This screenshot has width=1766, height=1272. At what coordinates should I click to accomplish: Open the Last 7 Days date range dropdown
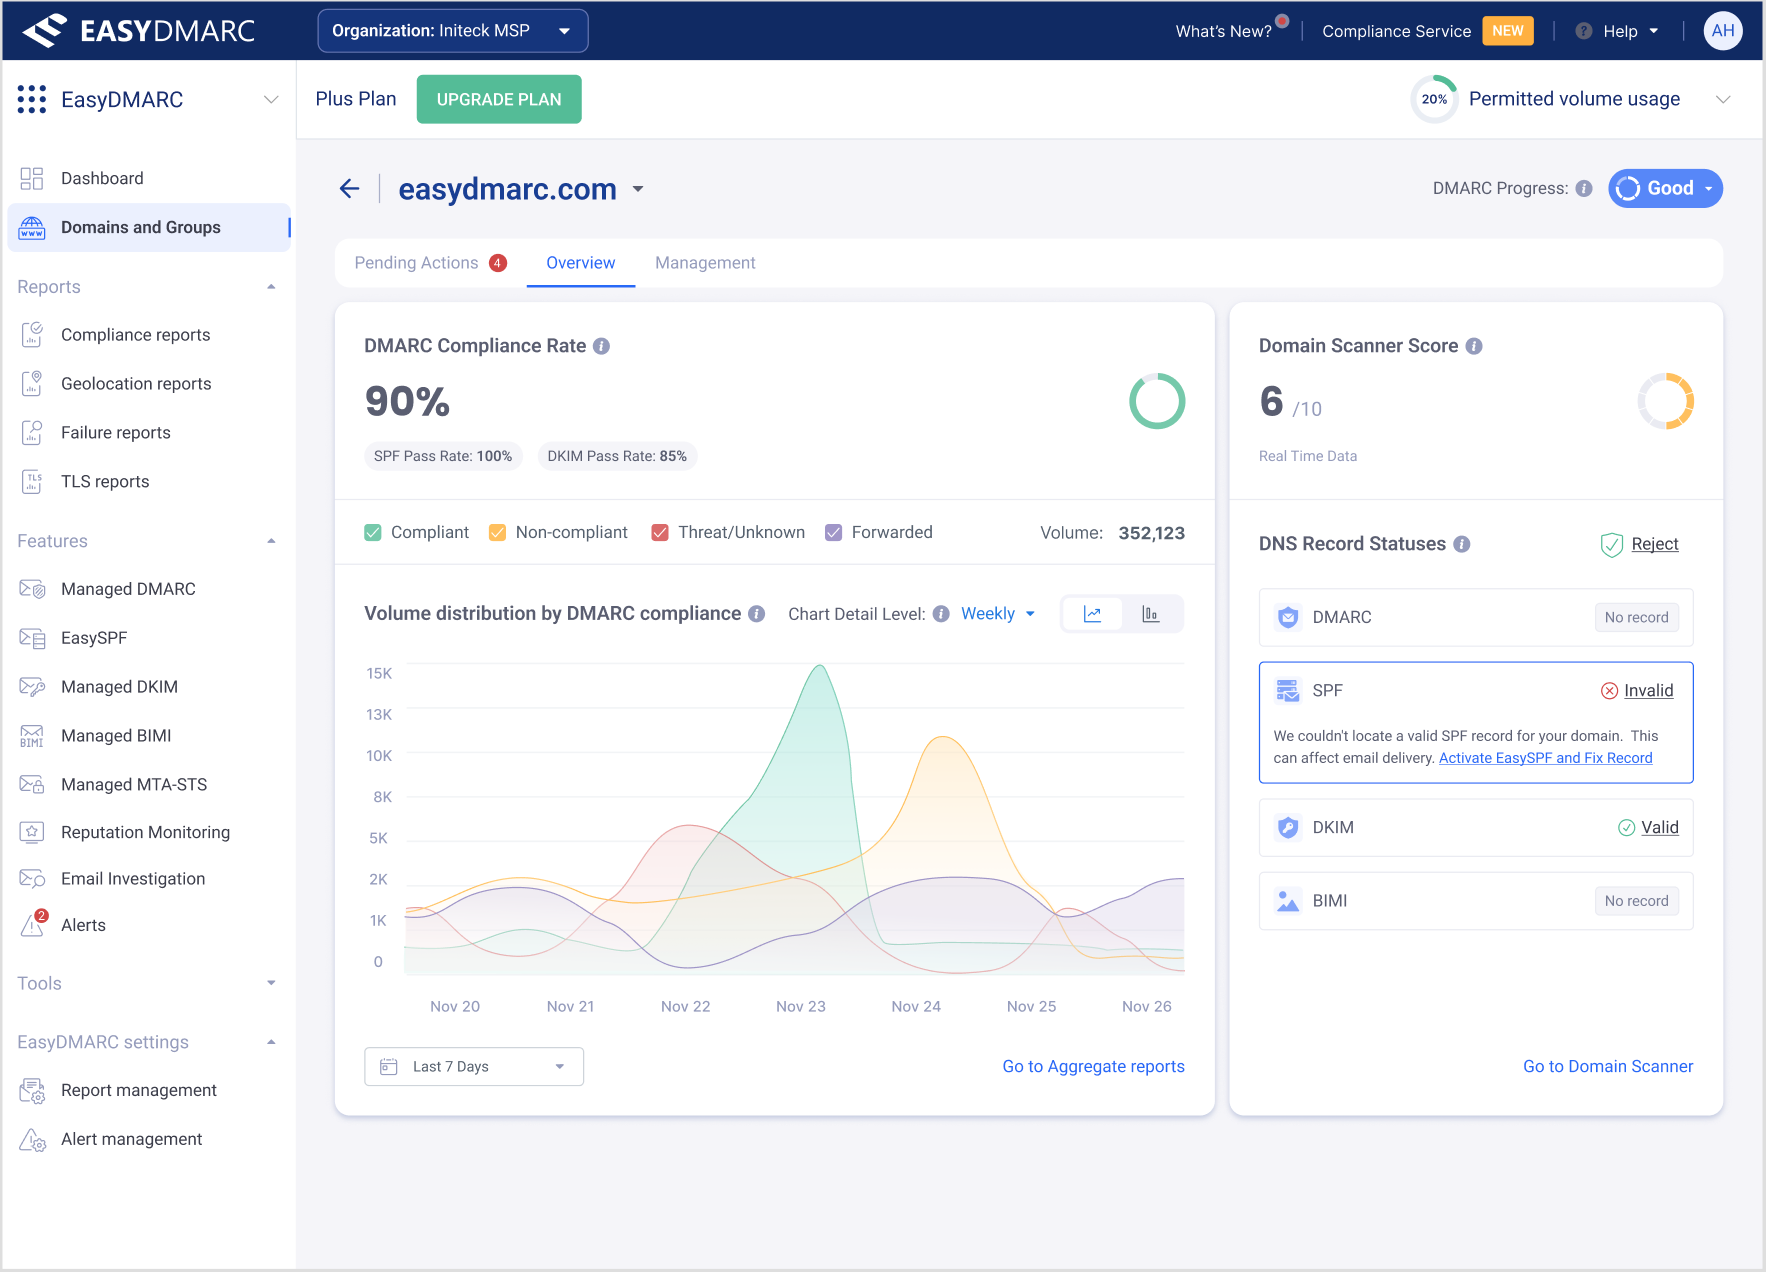pyautogui.click(x=473, y=1067)
